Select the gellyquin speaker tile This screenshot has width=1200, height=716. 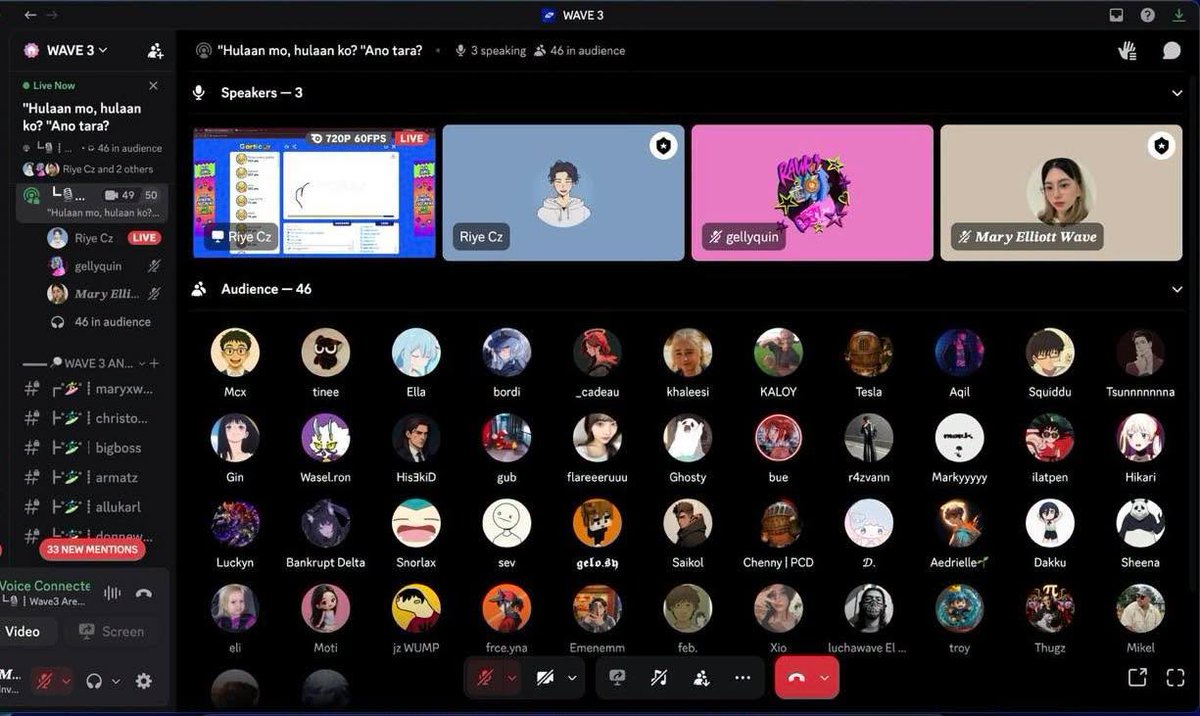[812, 192]
